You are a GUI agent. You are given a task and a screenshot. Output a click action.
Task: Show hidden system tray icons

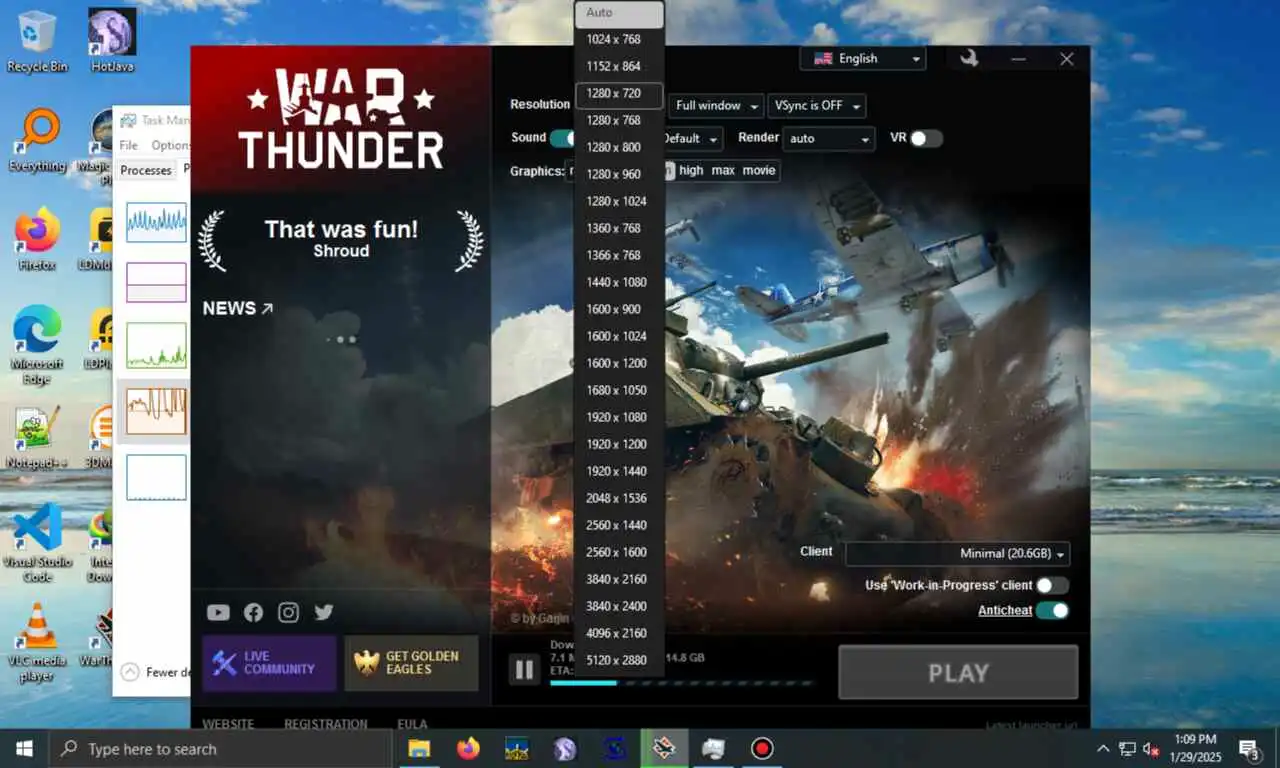pos(1103,748)
